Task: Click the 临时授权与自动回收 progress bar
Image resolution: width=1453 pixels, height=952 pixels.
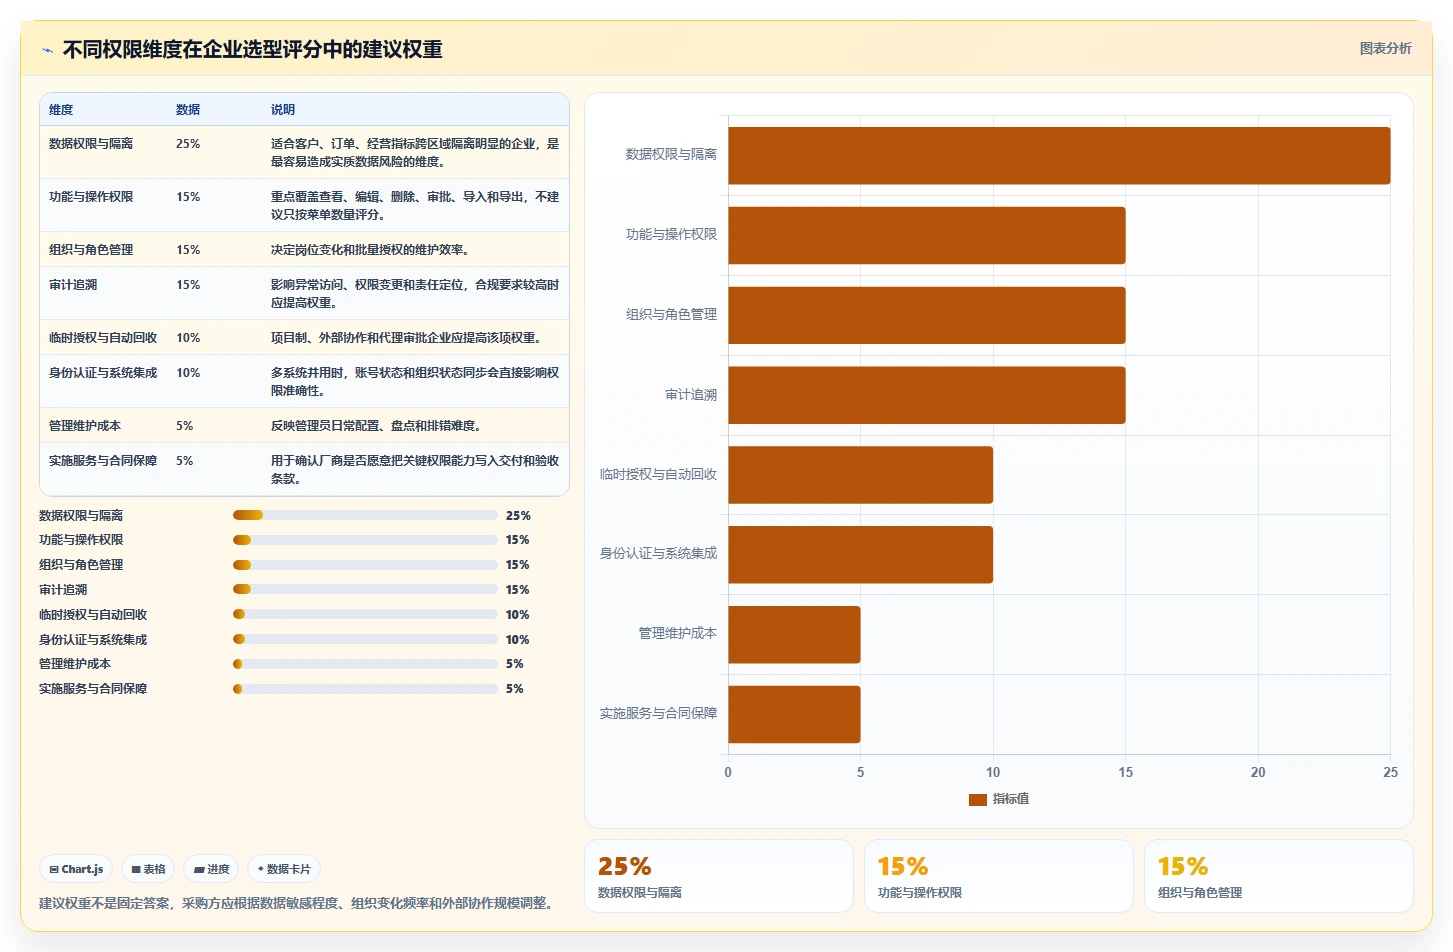Action: point(365,614)
